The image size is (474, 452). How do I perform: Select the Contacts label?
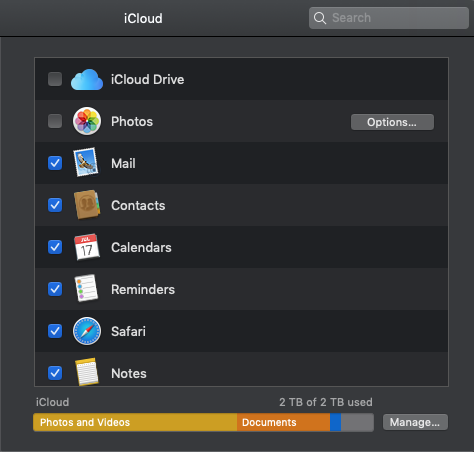tap(138, 206)
